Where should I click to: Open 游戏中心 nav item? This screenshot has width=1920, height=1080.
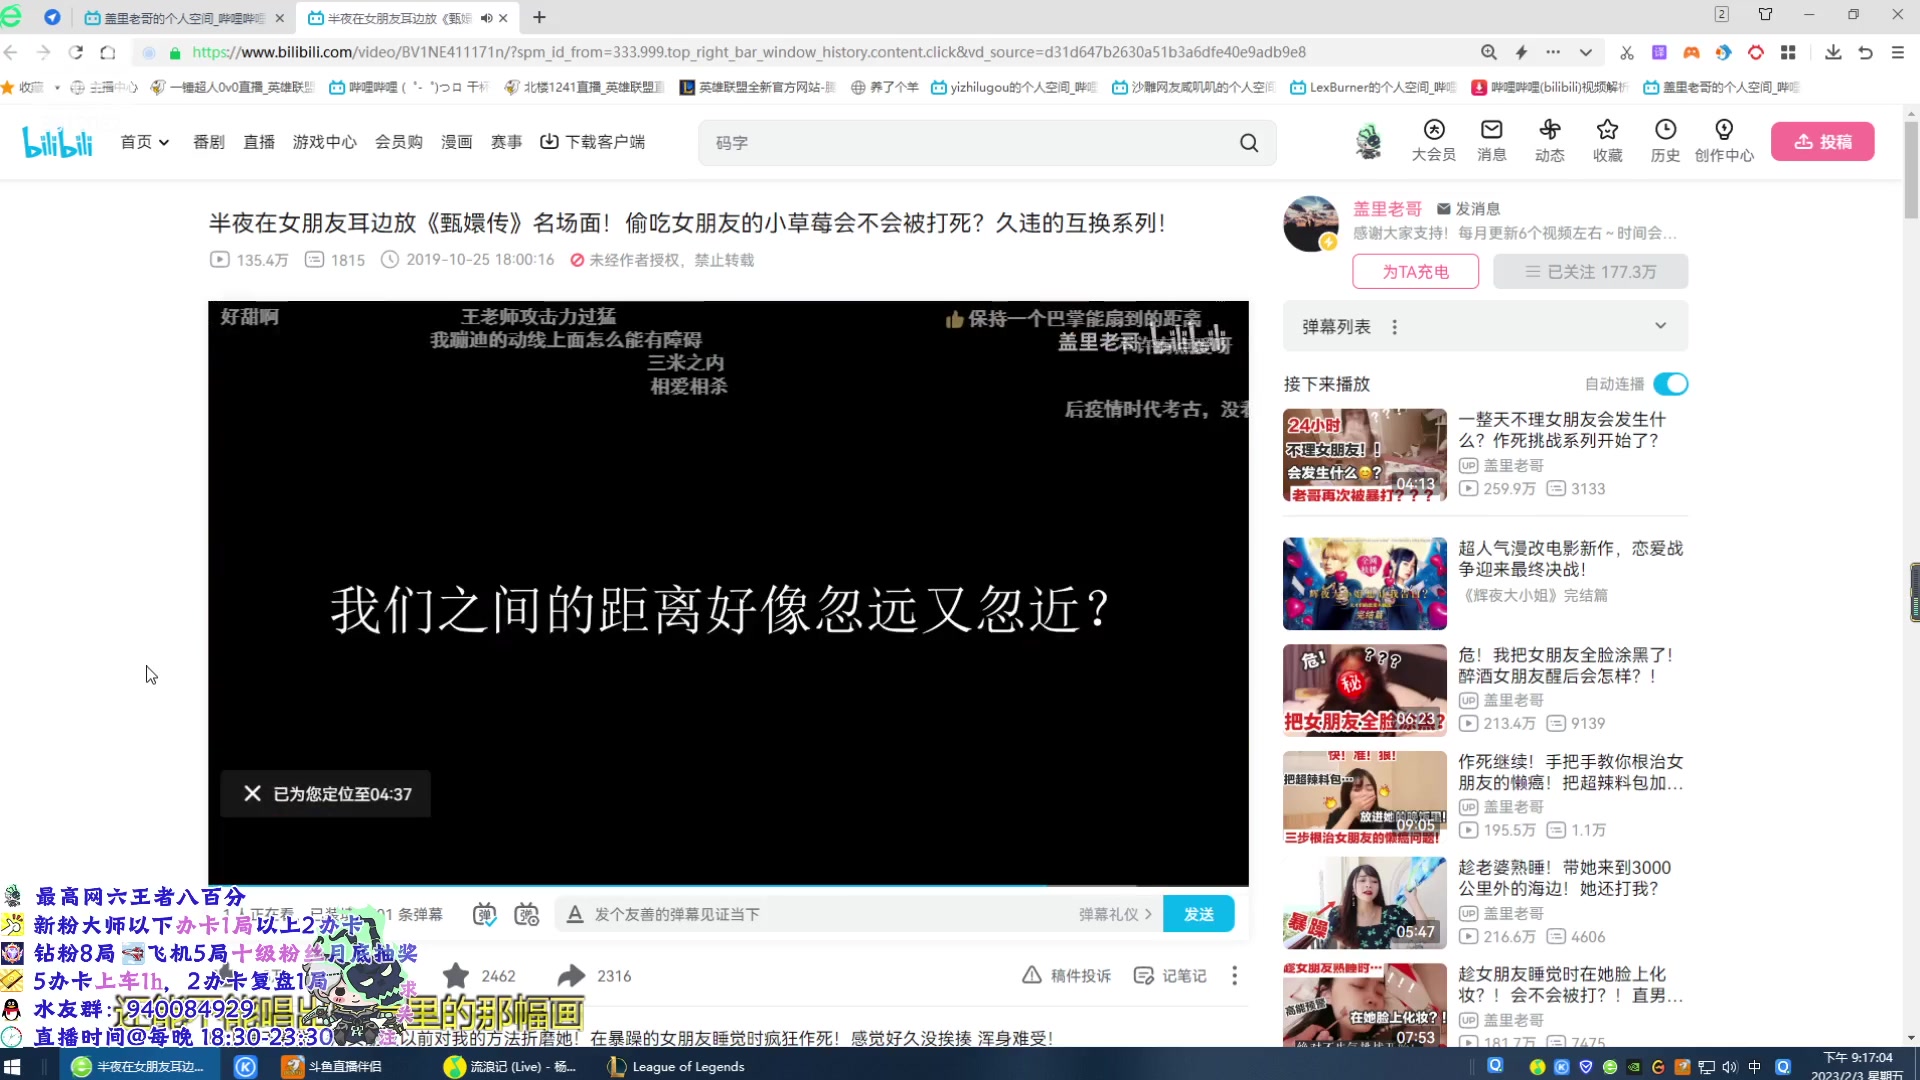point(324,142)
